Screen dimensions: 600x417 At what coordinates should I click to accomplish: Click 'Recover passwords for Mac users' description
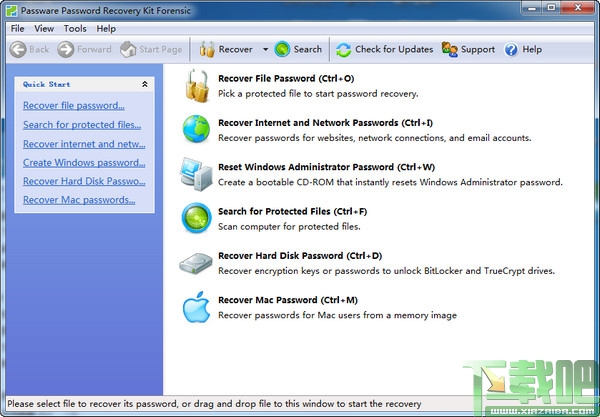(338, 316)
